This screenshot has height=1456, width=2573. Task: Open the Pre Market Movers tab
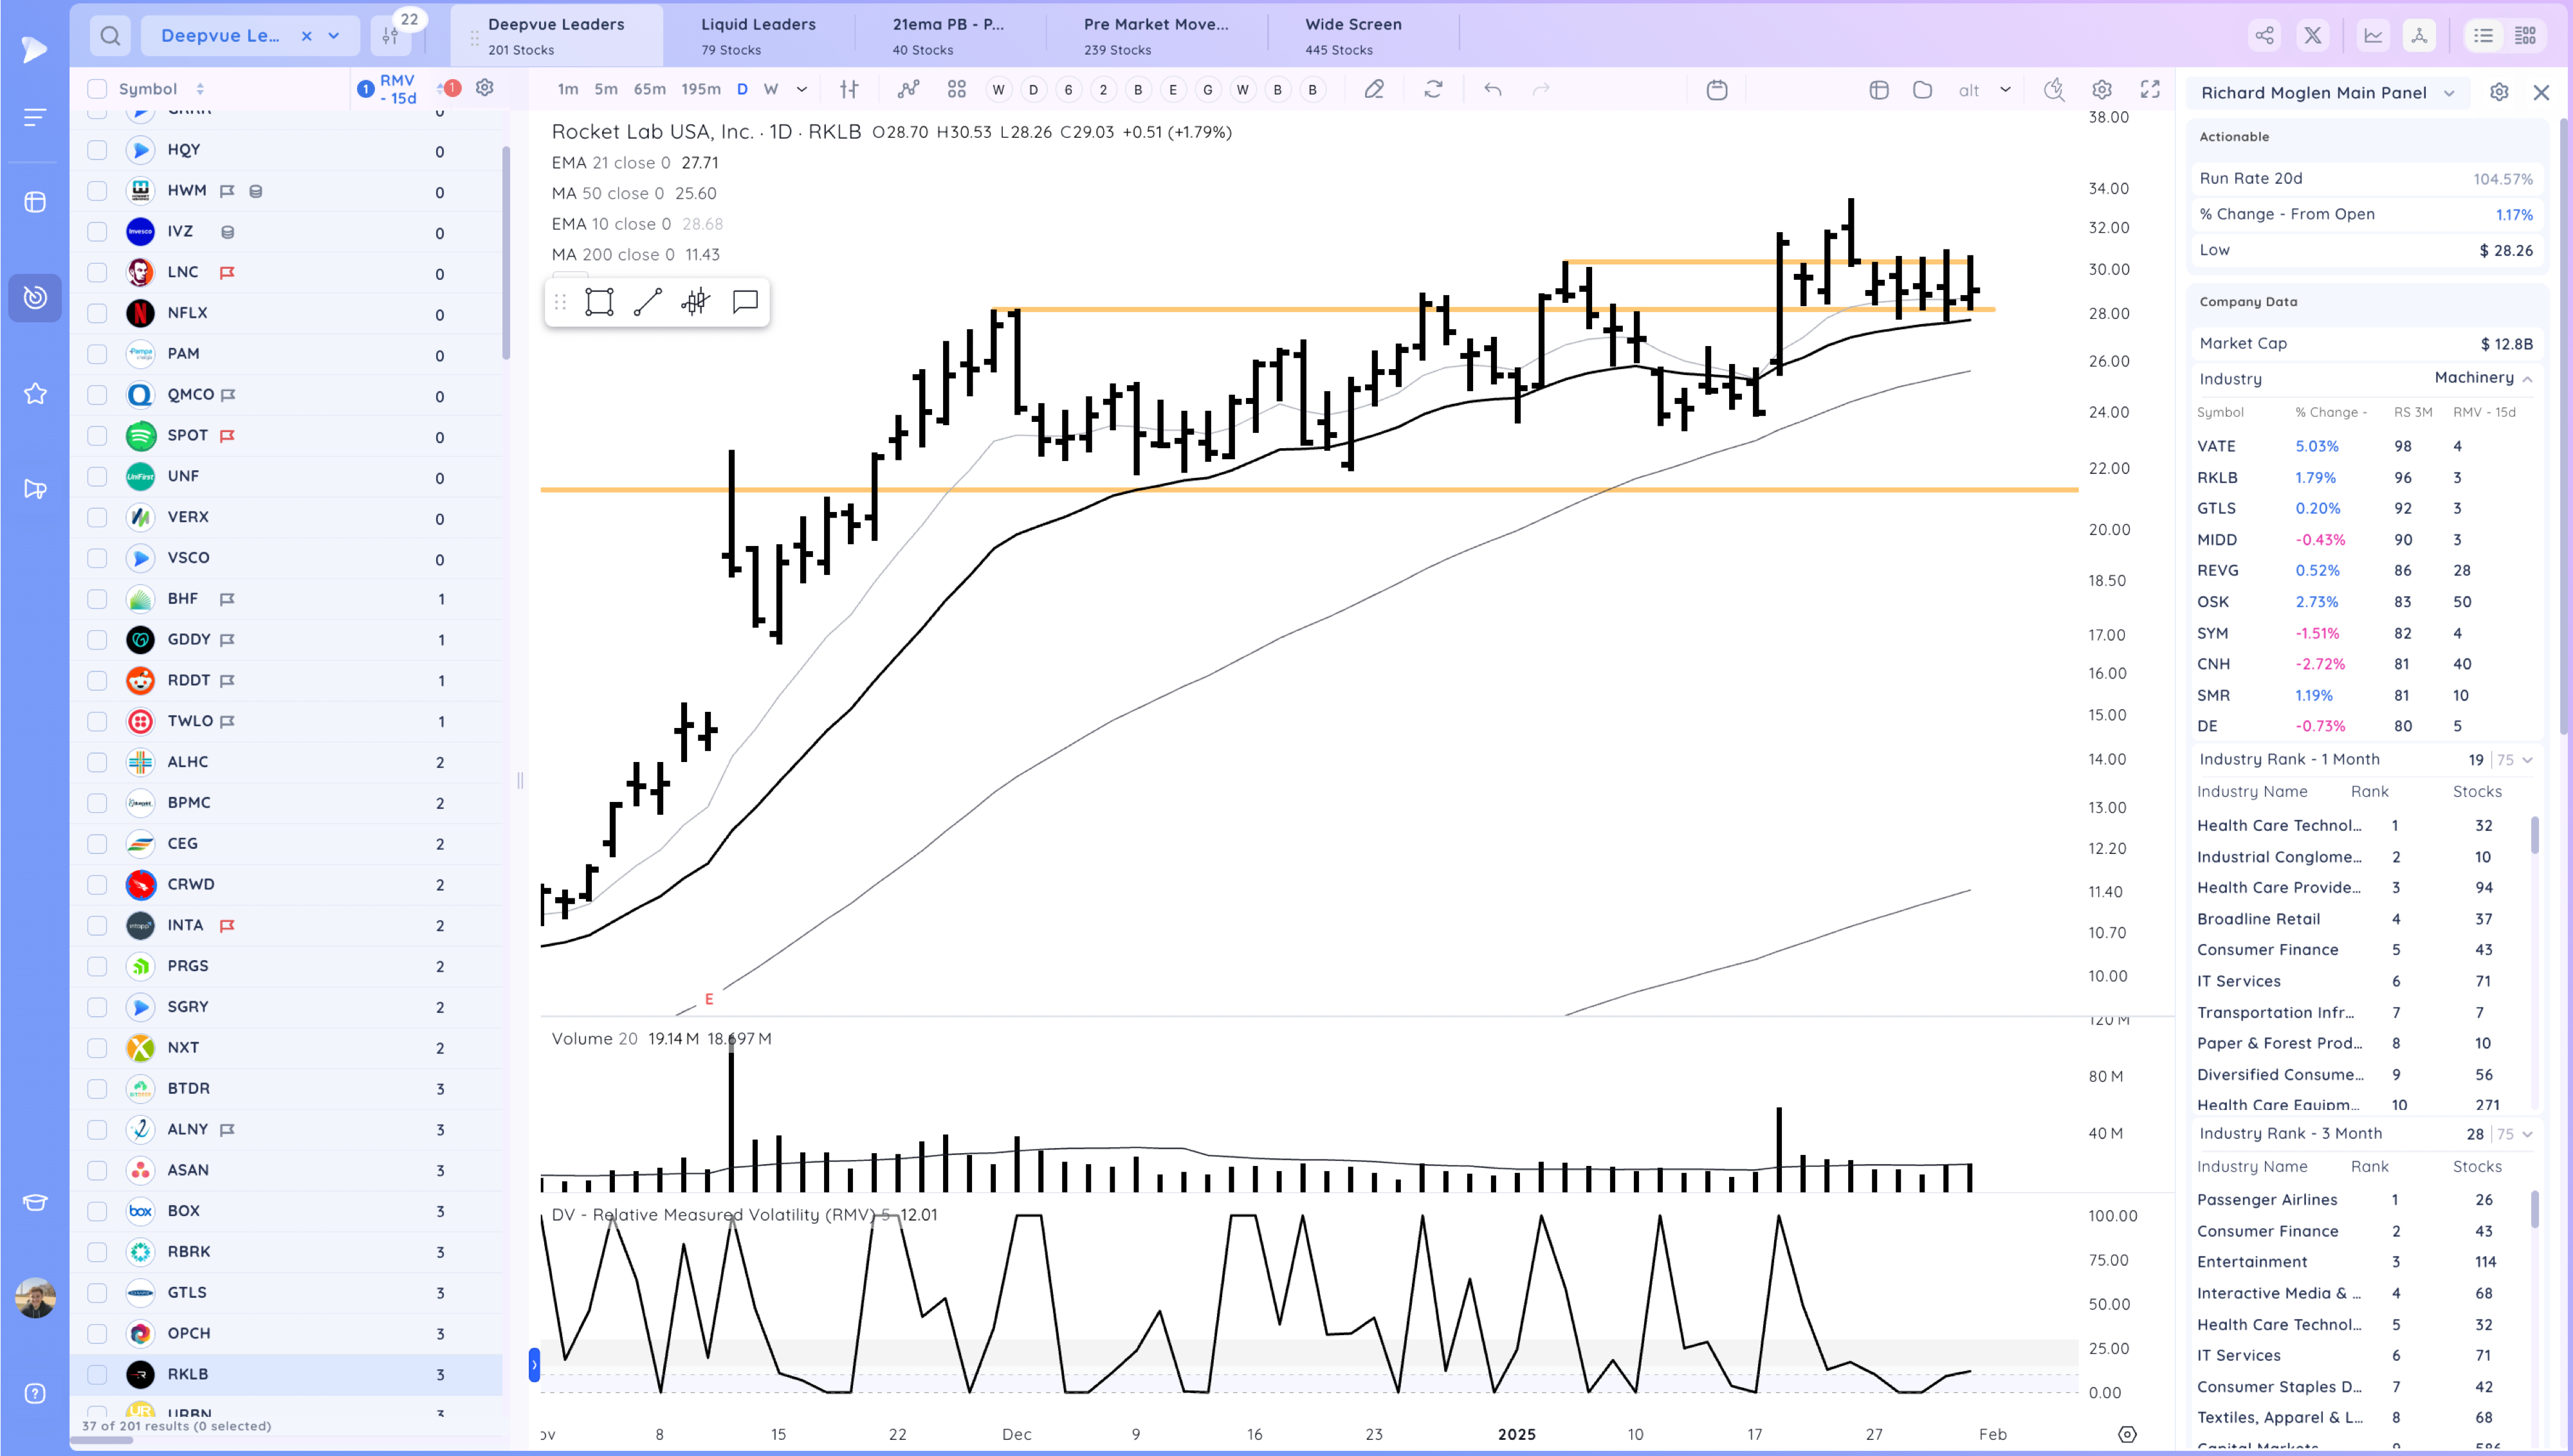click(x=1155, y=36)
